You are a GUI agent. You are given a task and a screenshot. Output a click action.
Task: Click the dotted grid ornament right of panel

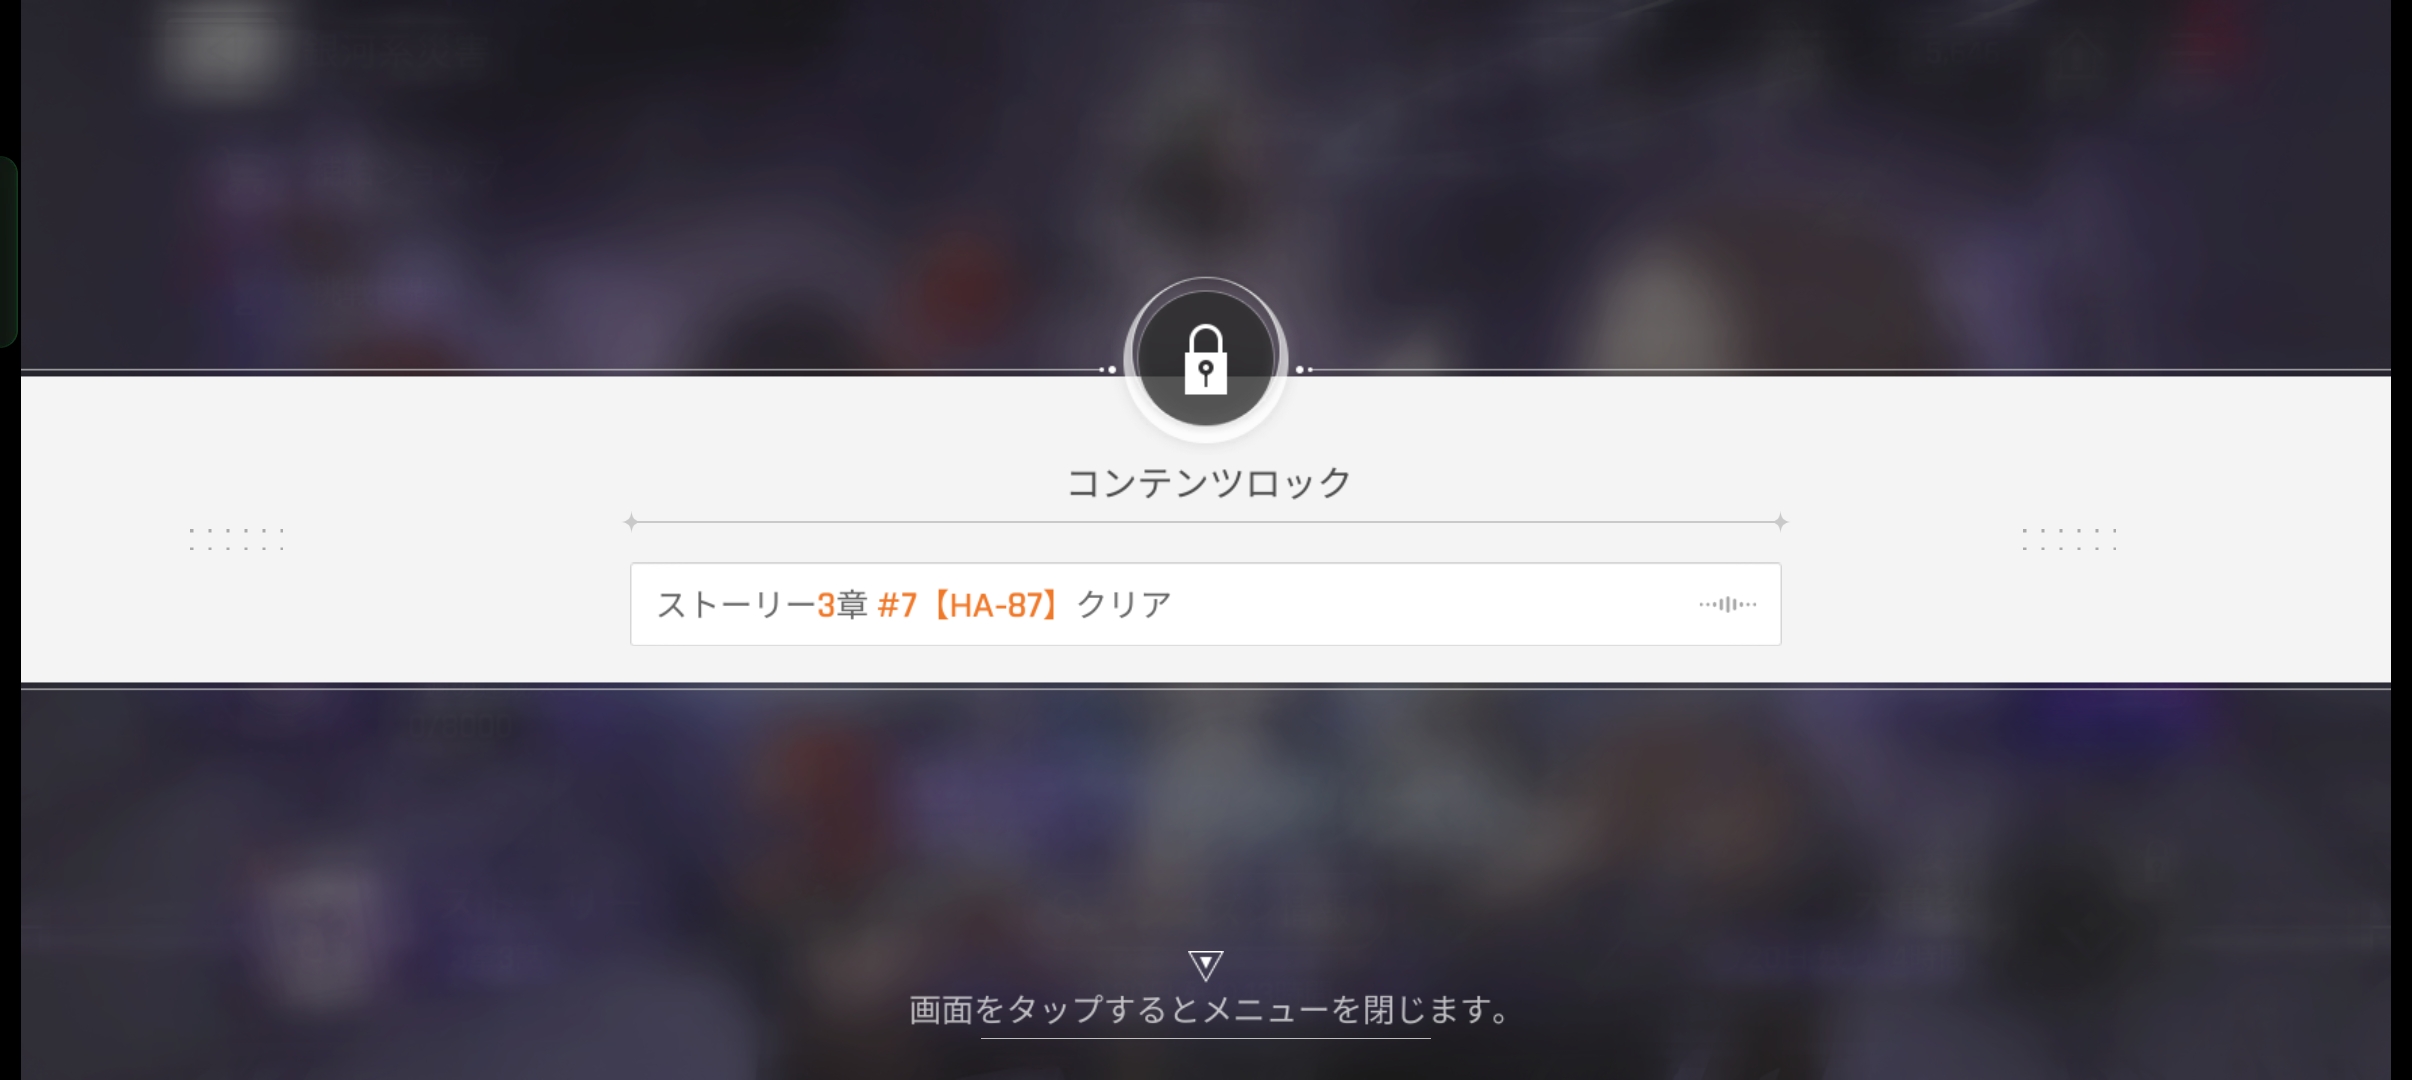[2069, 539]
